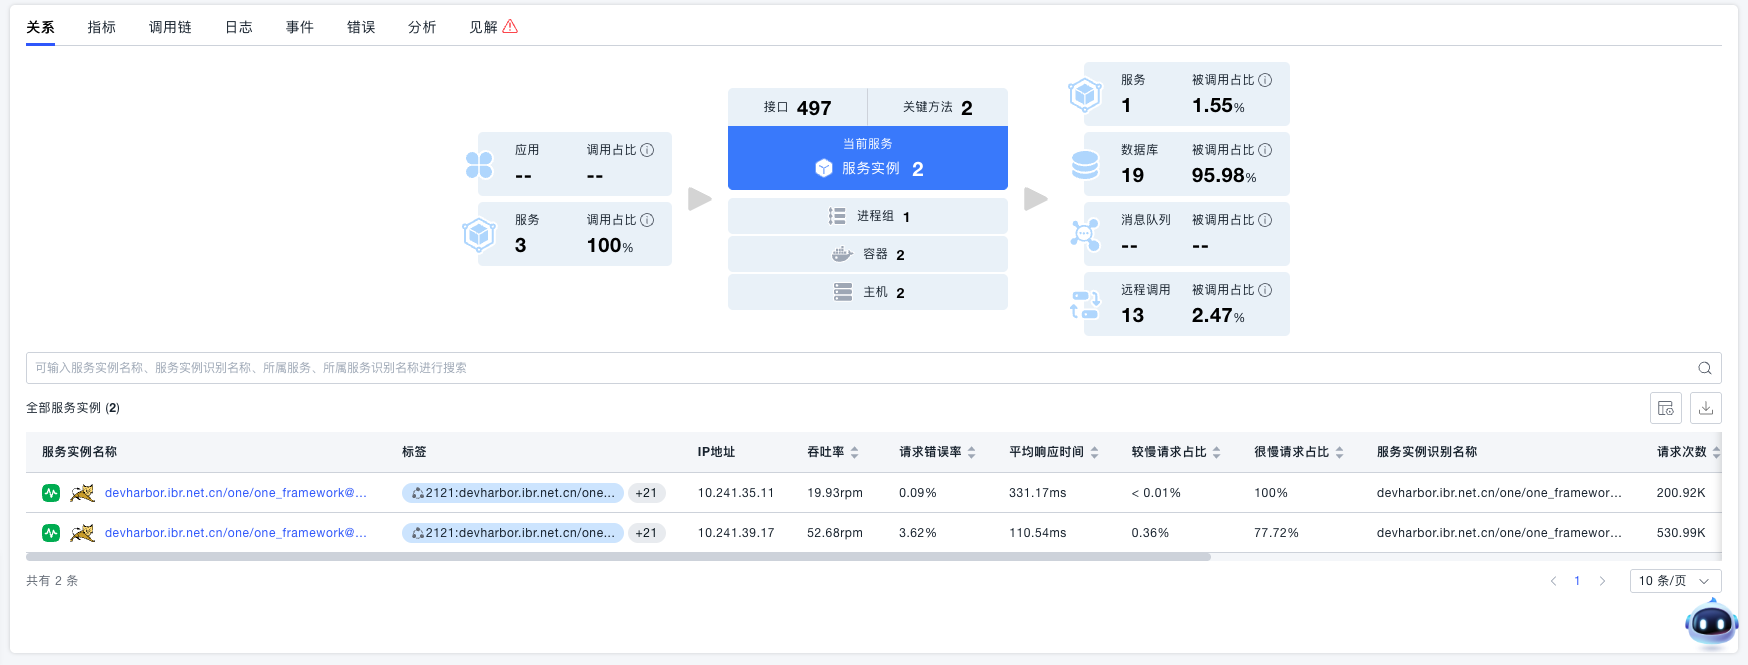Click the horizontal scrollbar under the table
The height and width of the screenshot is (665, 1748).
pyautogui.click(x=618, y=557)
